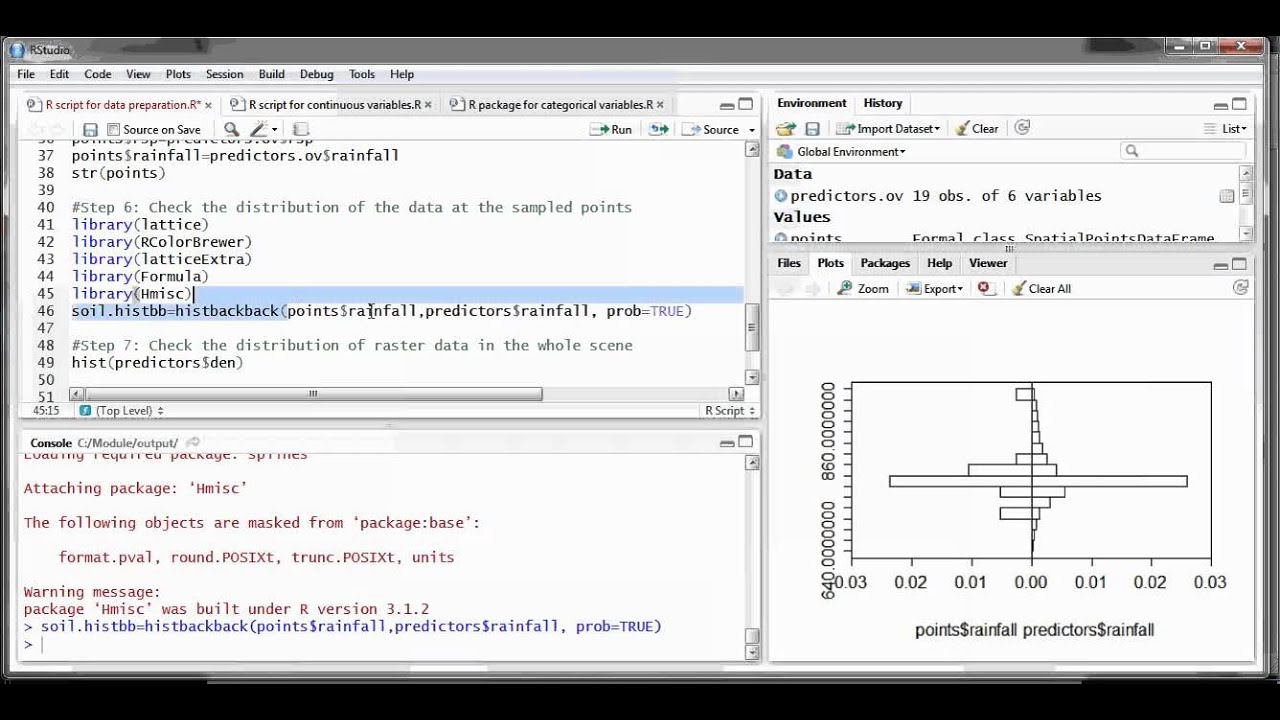The height and width of the screenshot is (720, 1280).
Task: Open the find and replace magnifier
Action: (x=231, y=129)
